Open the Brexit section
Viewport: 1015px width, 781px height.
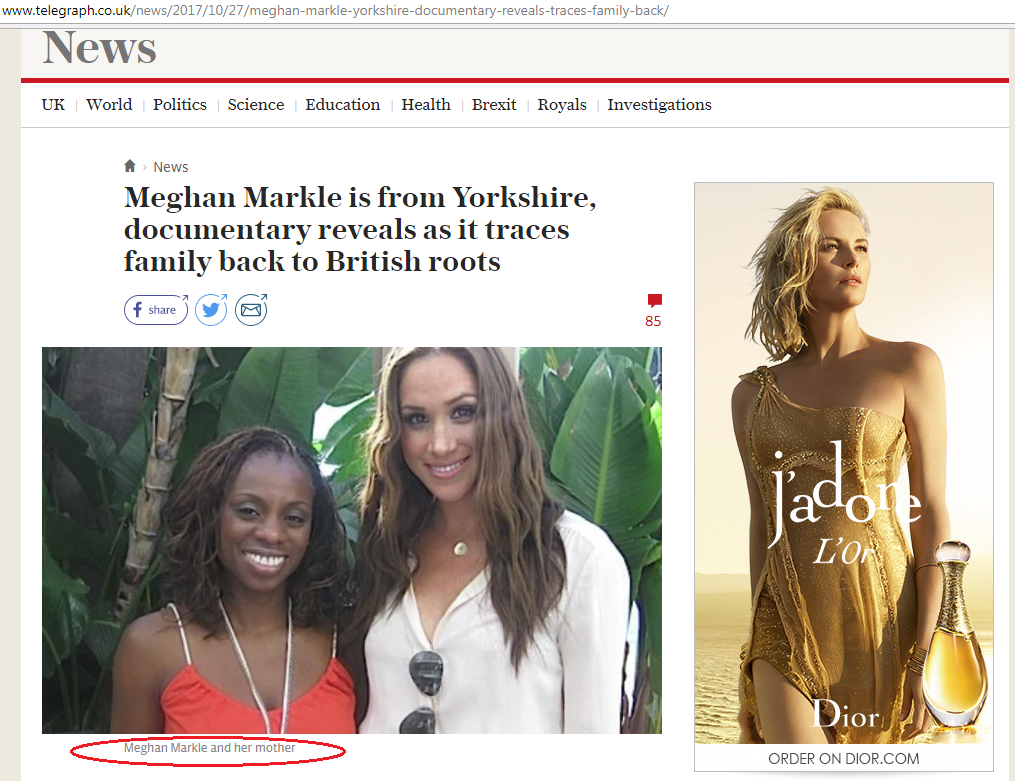pos(494,105)
